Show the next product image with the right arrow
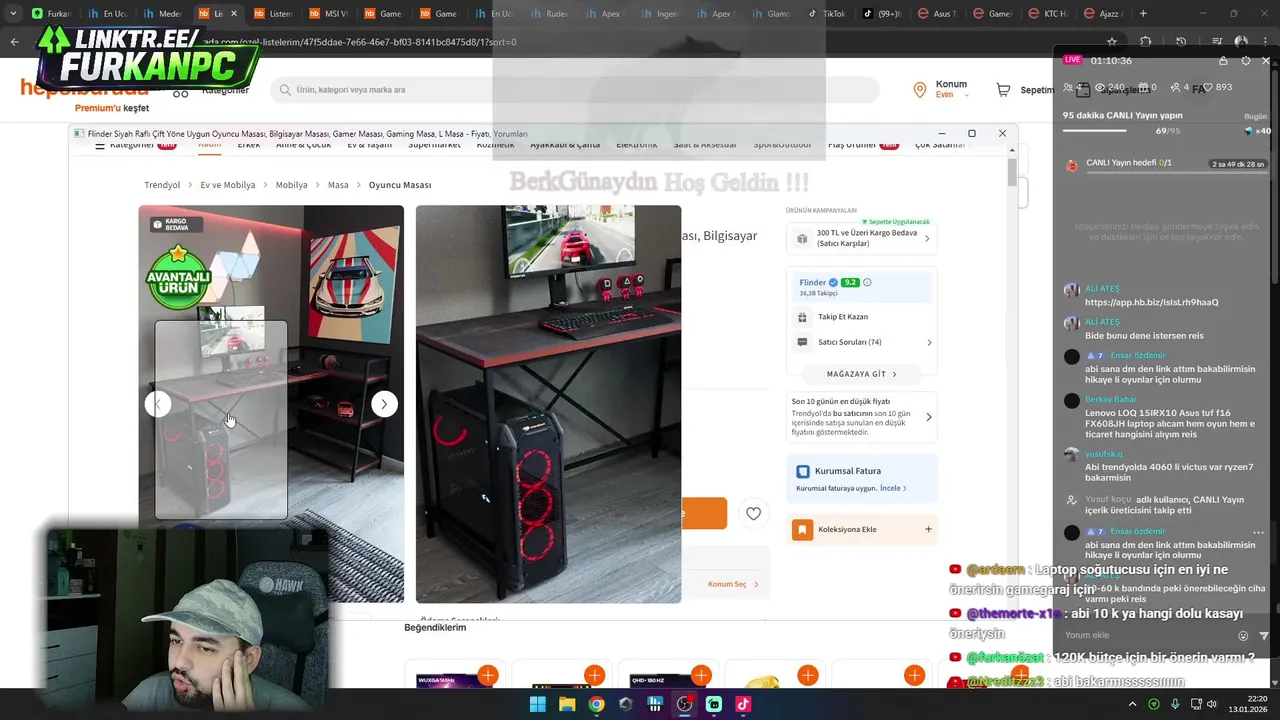Viewport: 1280px width, 720px height. [384, 404]
